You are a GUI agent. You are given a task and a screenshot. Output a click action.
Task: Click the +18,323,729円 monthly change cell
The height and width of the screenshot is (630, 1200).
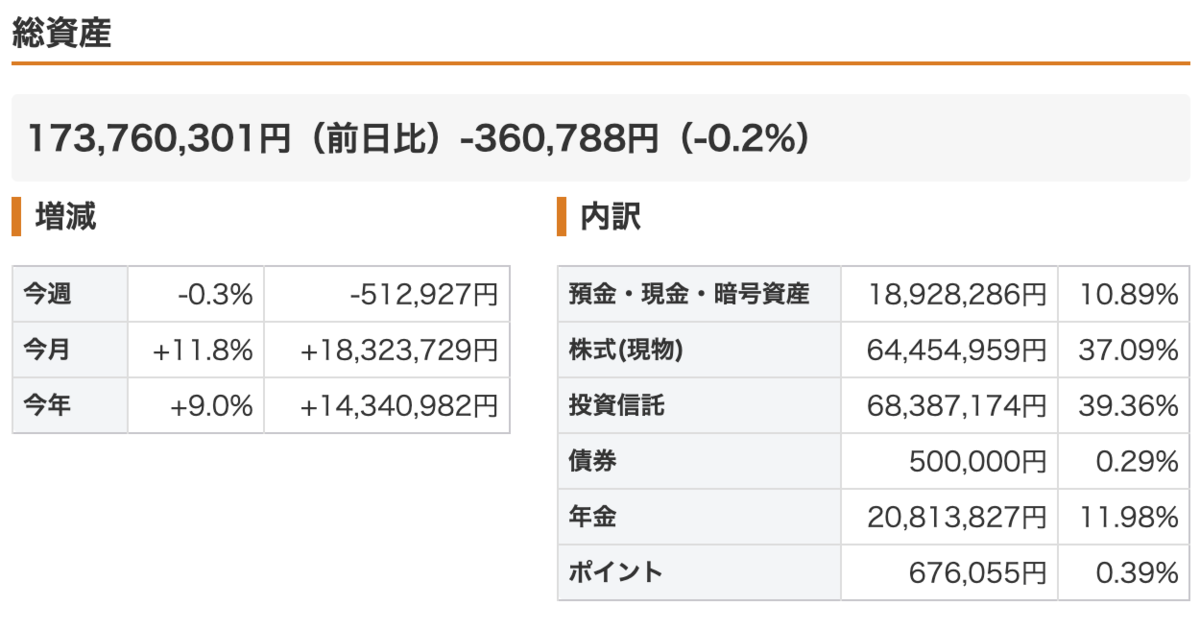click(x=387, y=350)
